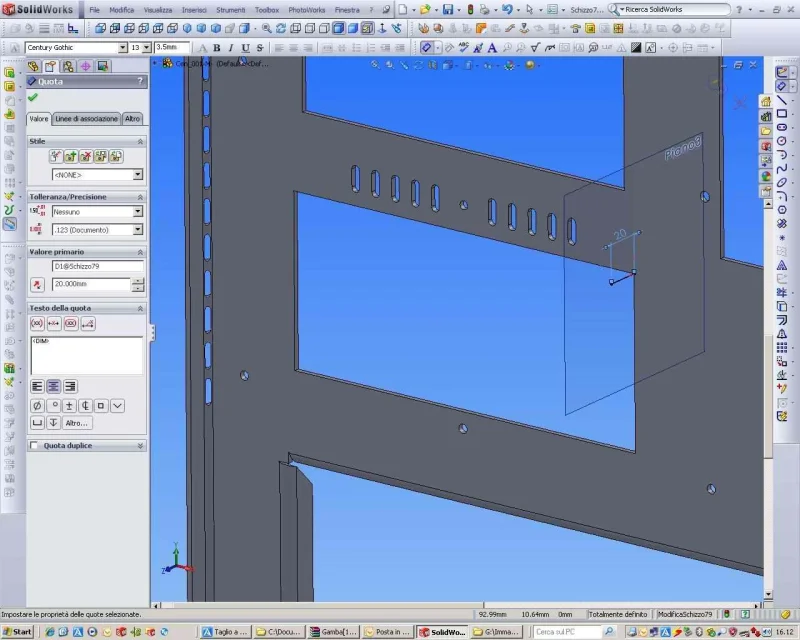This screenshot has height=640, width=800.
Task: Click the Sketch Line tool in right toolbar
Action: click(782, 100)
